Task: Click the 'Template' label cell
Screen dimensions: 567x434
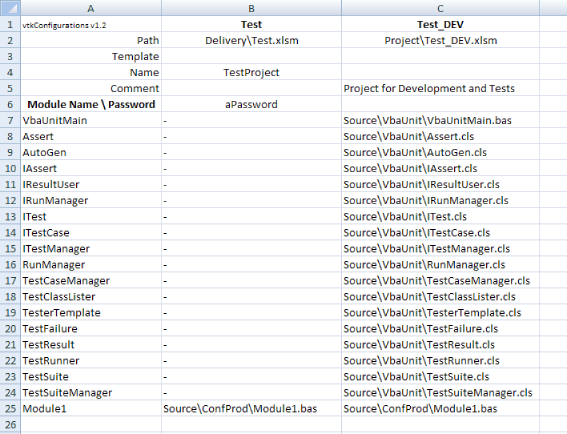Action: [91, 56]
